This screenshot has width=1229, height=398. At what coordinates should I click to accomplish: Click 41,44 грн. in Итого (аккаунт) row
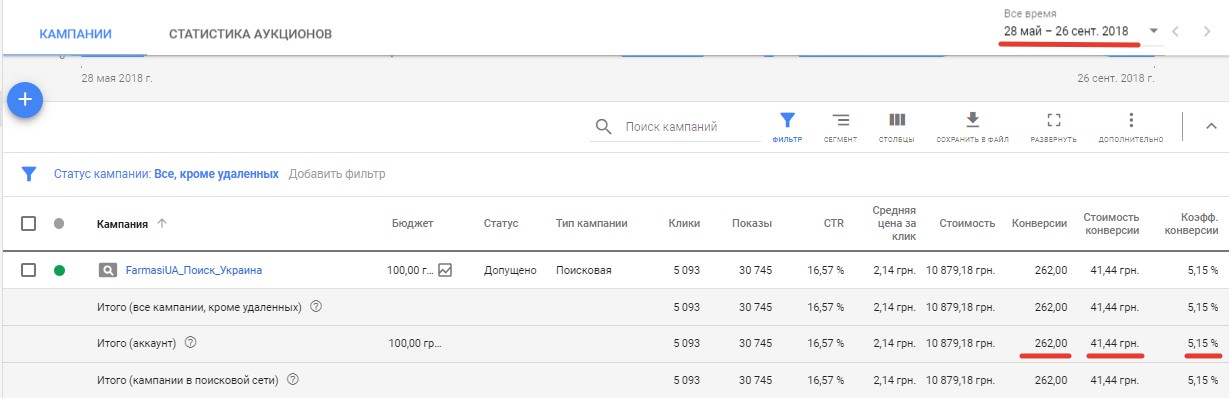coord(1116,343)
